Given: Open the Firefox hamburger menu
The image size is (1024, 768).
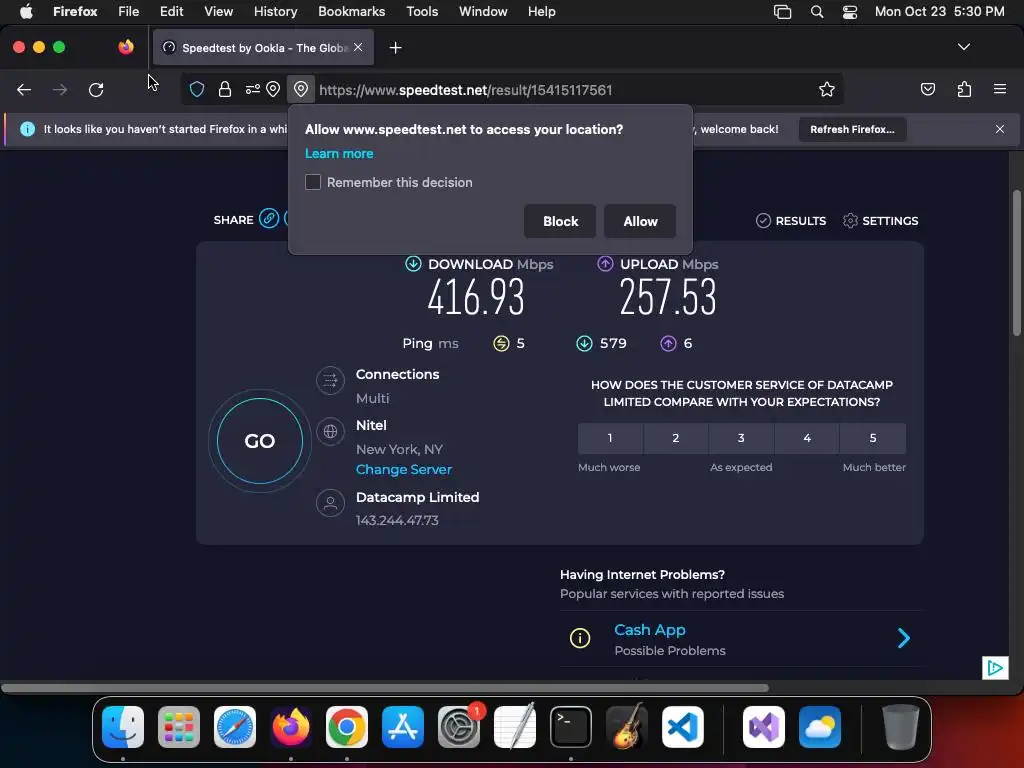Looking at the screenshot, I should click(x=1000, y=89).
